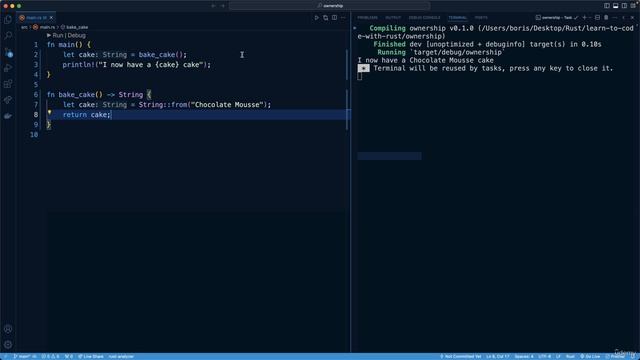The image size is (640, 360).
Task: Click the Ln 8, Col cursor position status
Action: pyautogui.click(x=498, y=356)
